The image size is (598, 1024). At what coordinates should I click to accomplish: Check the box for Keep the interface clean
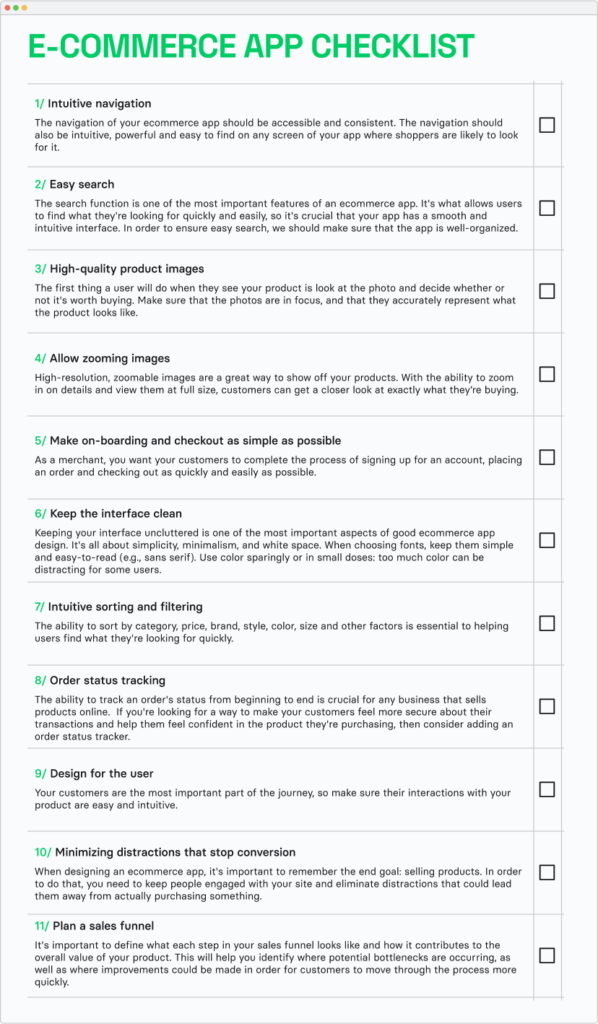click(547, 540)
